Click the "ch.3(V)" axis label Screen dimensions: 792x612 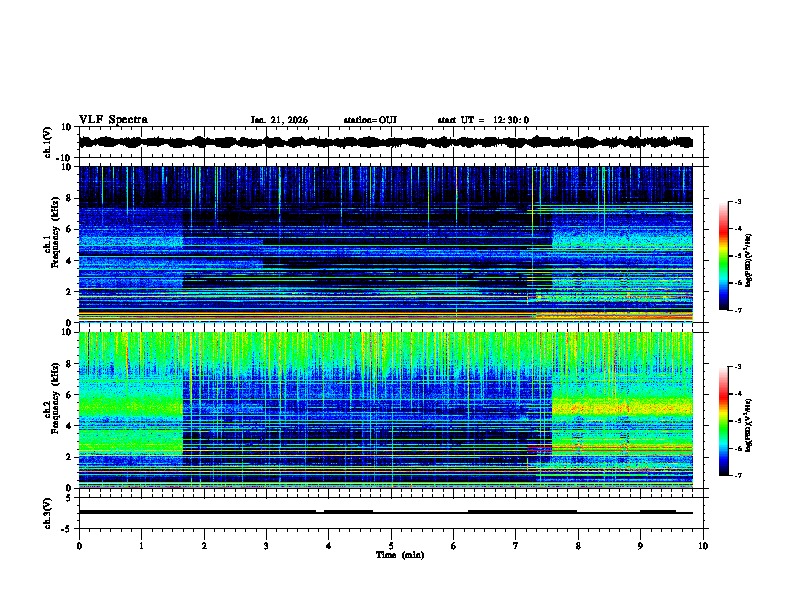(x=48, y=513)
